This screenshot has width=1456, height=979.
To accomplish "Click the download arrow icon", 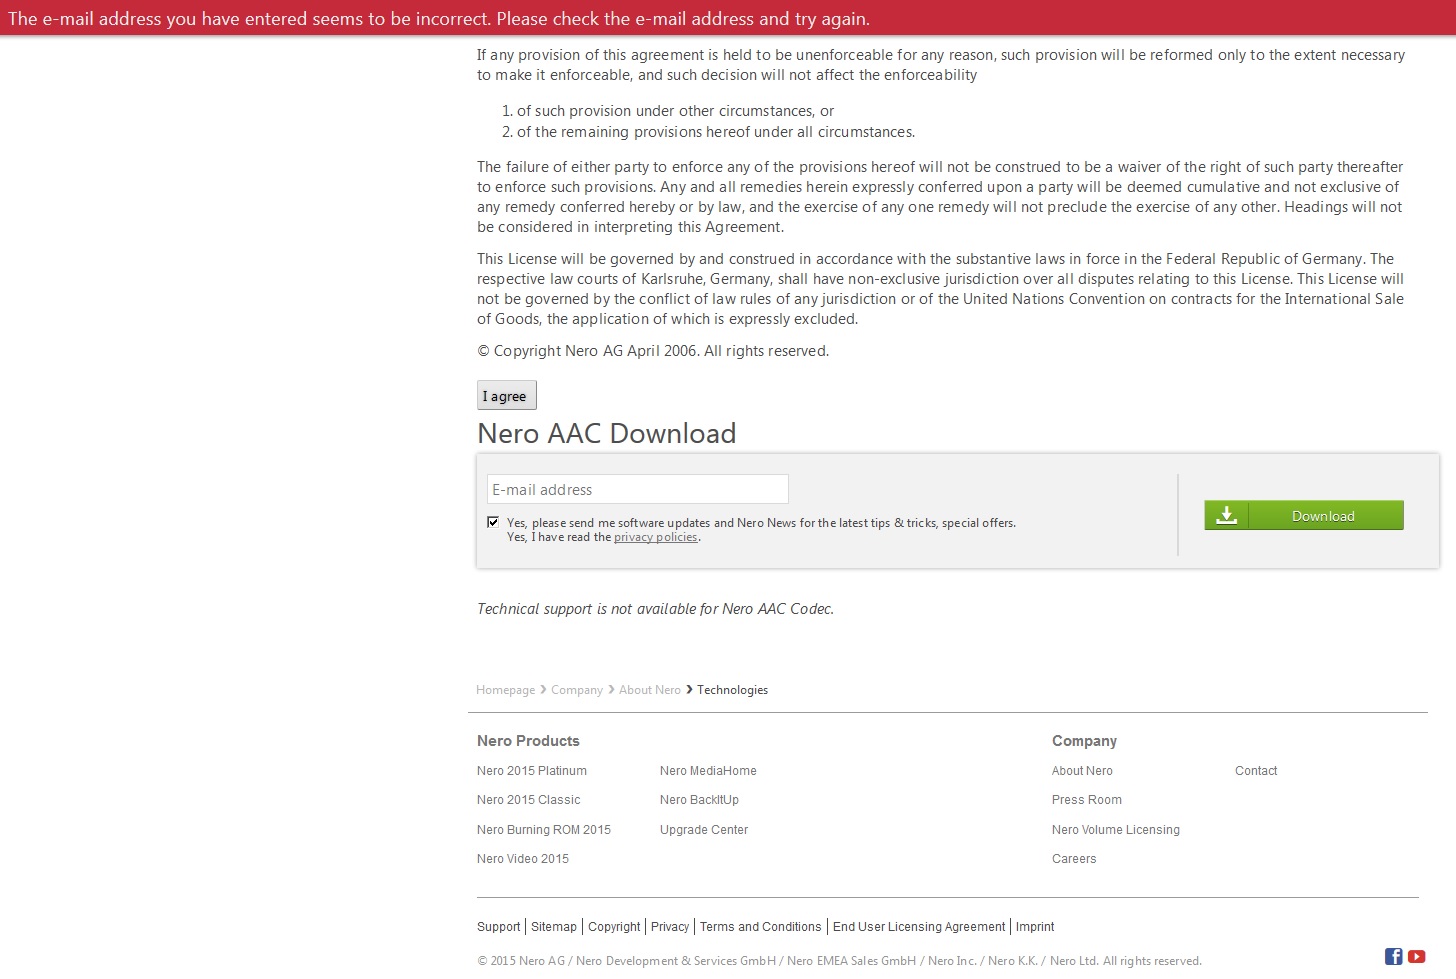I will coord(1227,515).
